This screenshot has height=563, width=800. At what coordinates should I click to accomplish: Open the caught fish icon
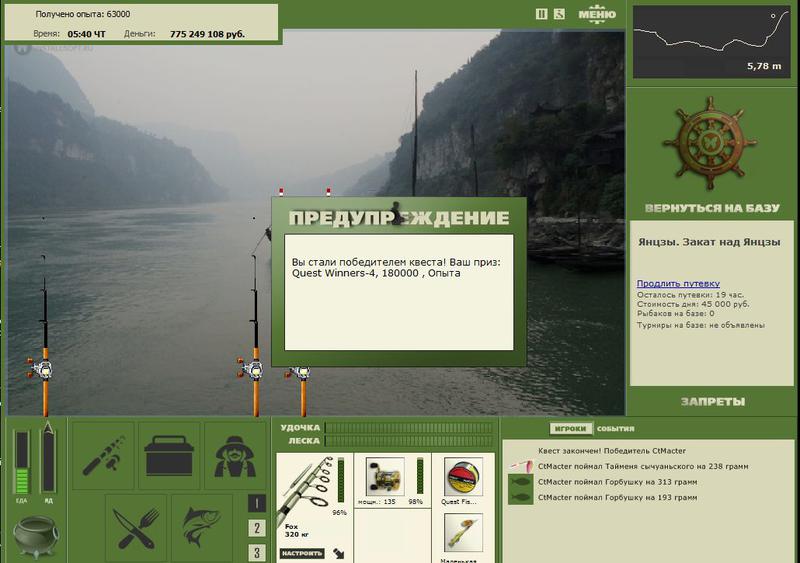point(202,528)
